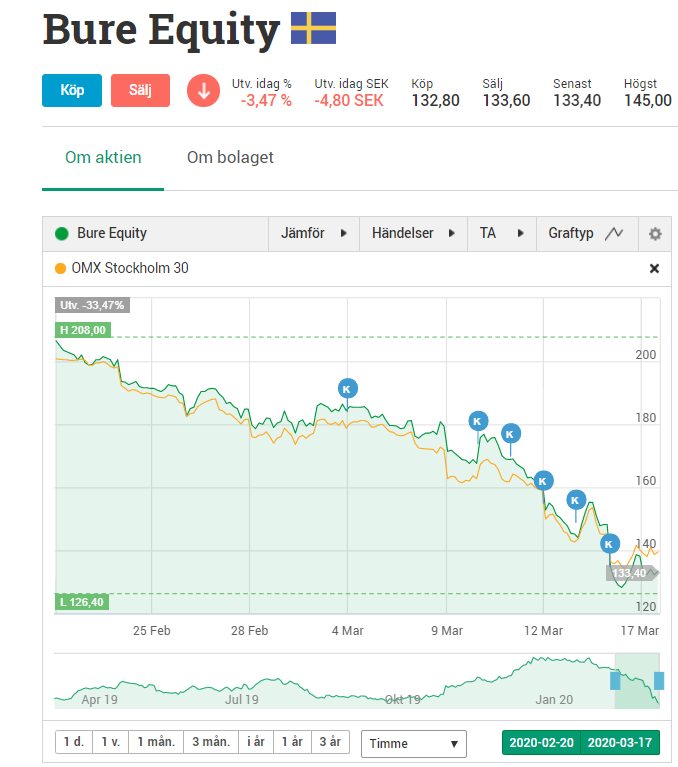Select the 1 v. time range

pos(111,742)
